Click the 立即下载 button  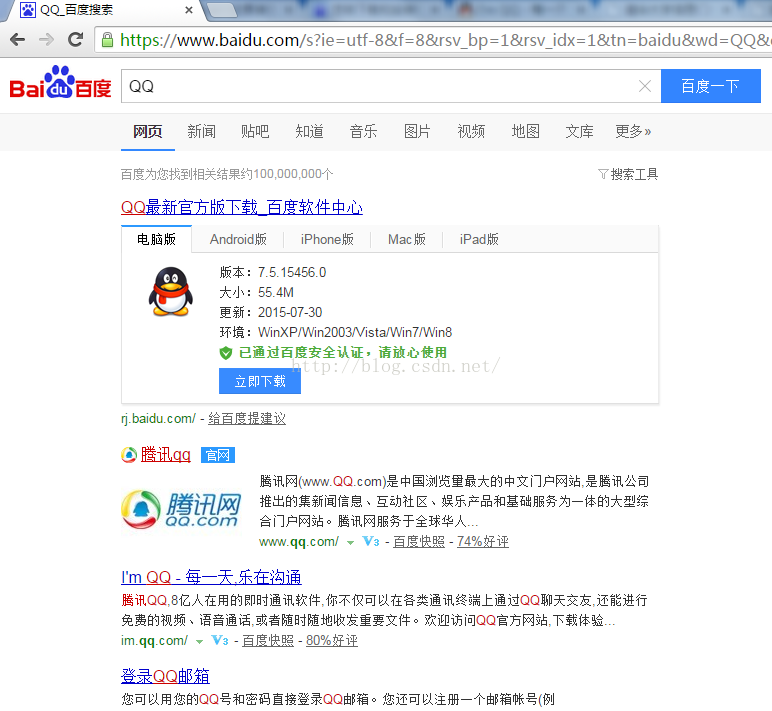tap(260, 381)
